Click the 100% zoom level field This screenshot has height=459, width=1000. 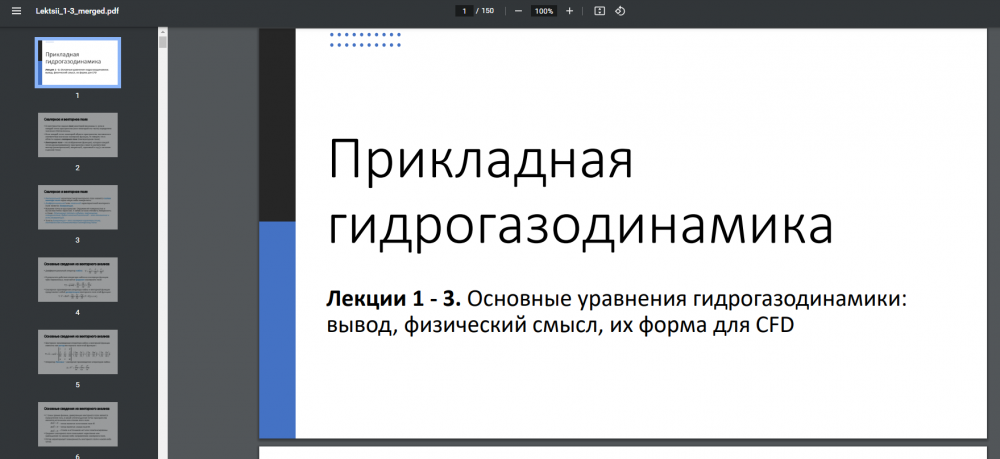543,11
